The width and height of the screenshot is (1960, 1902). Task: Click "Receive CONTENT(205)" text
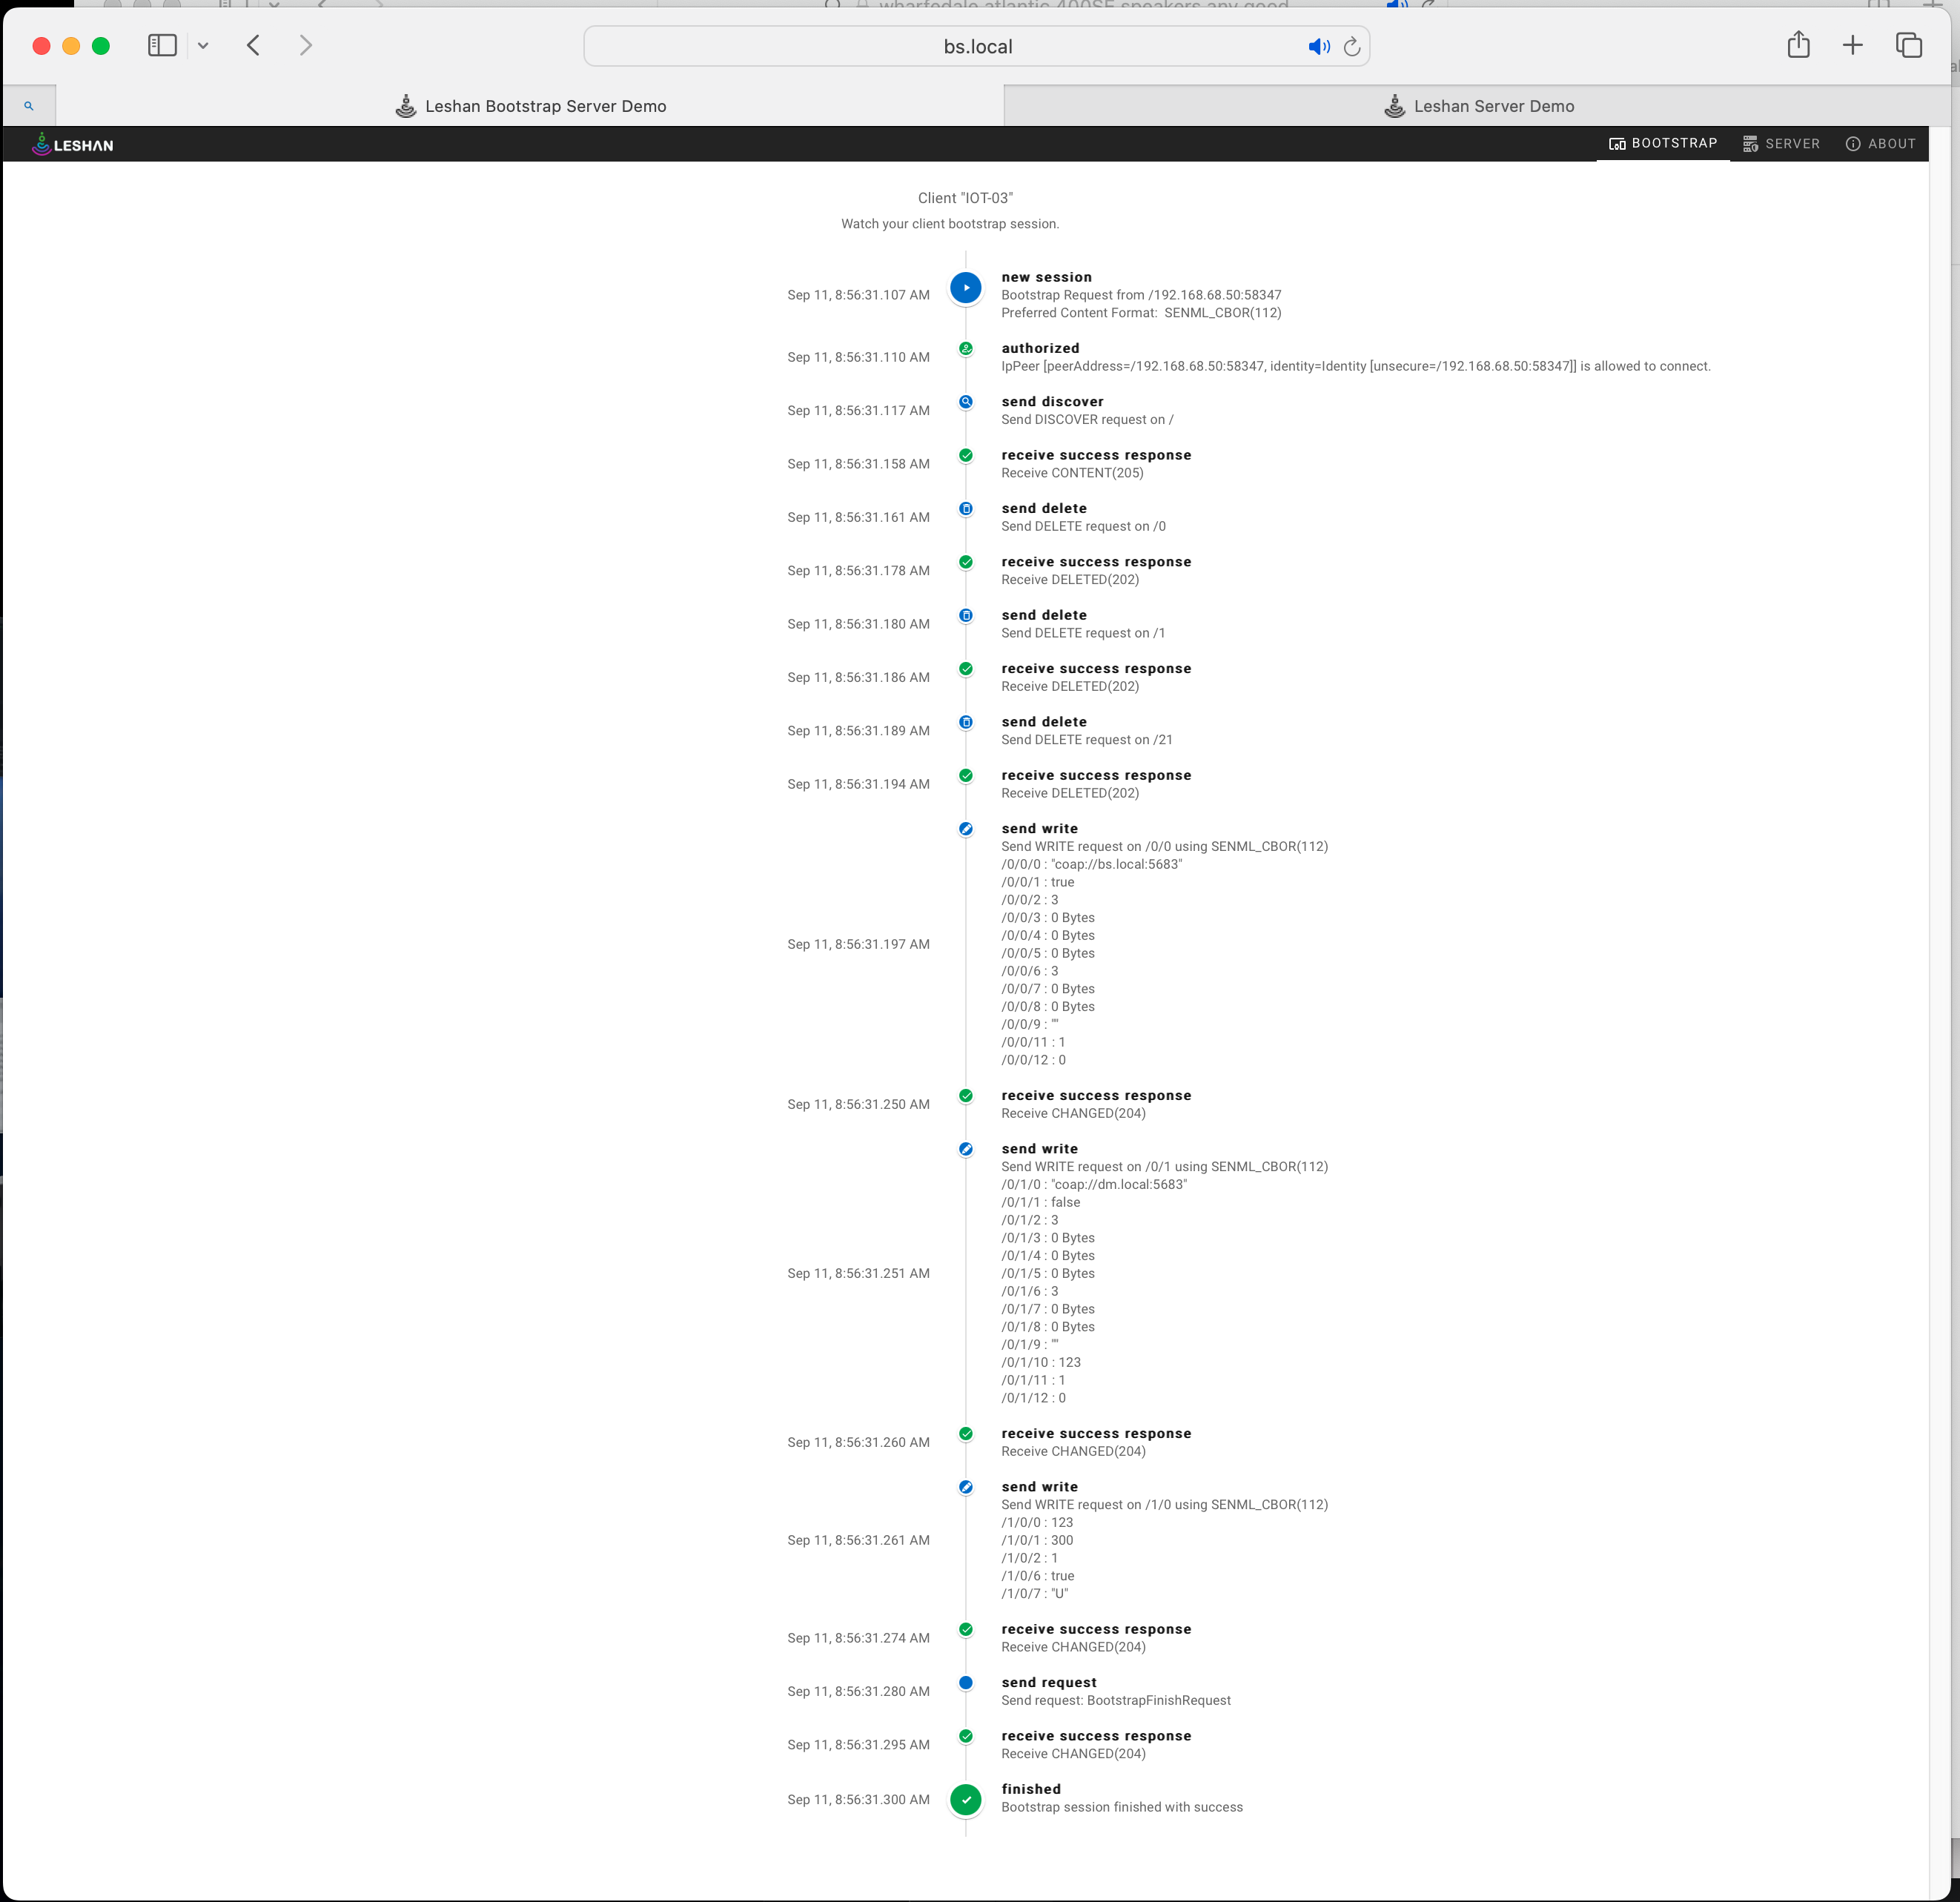(1072, 473)
